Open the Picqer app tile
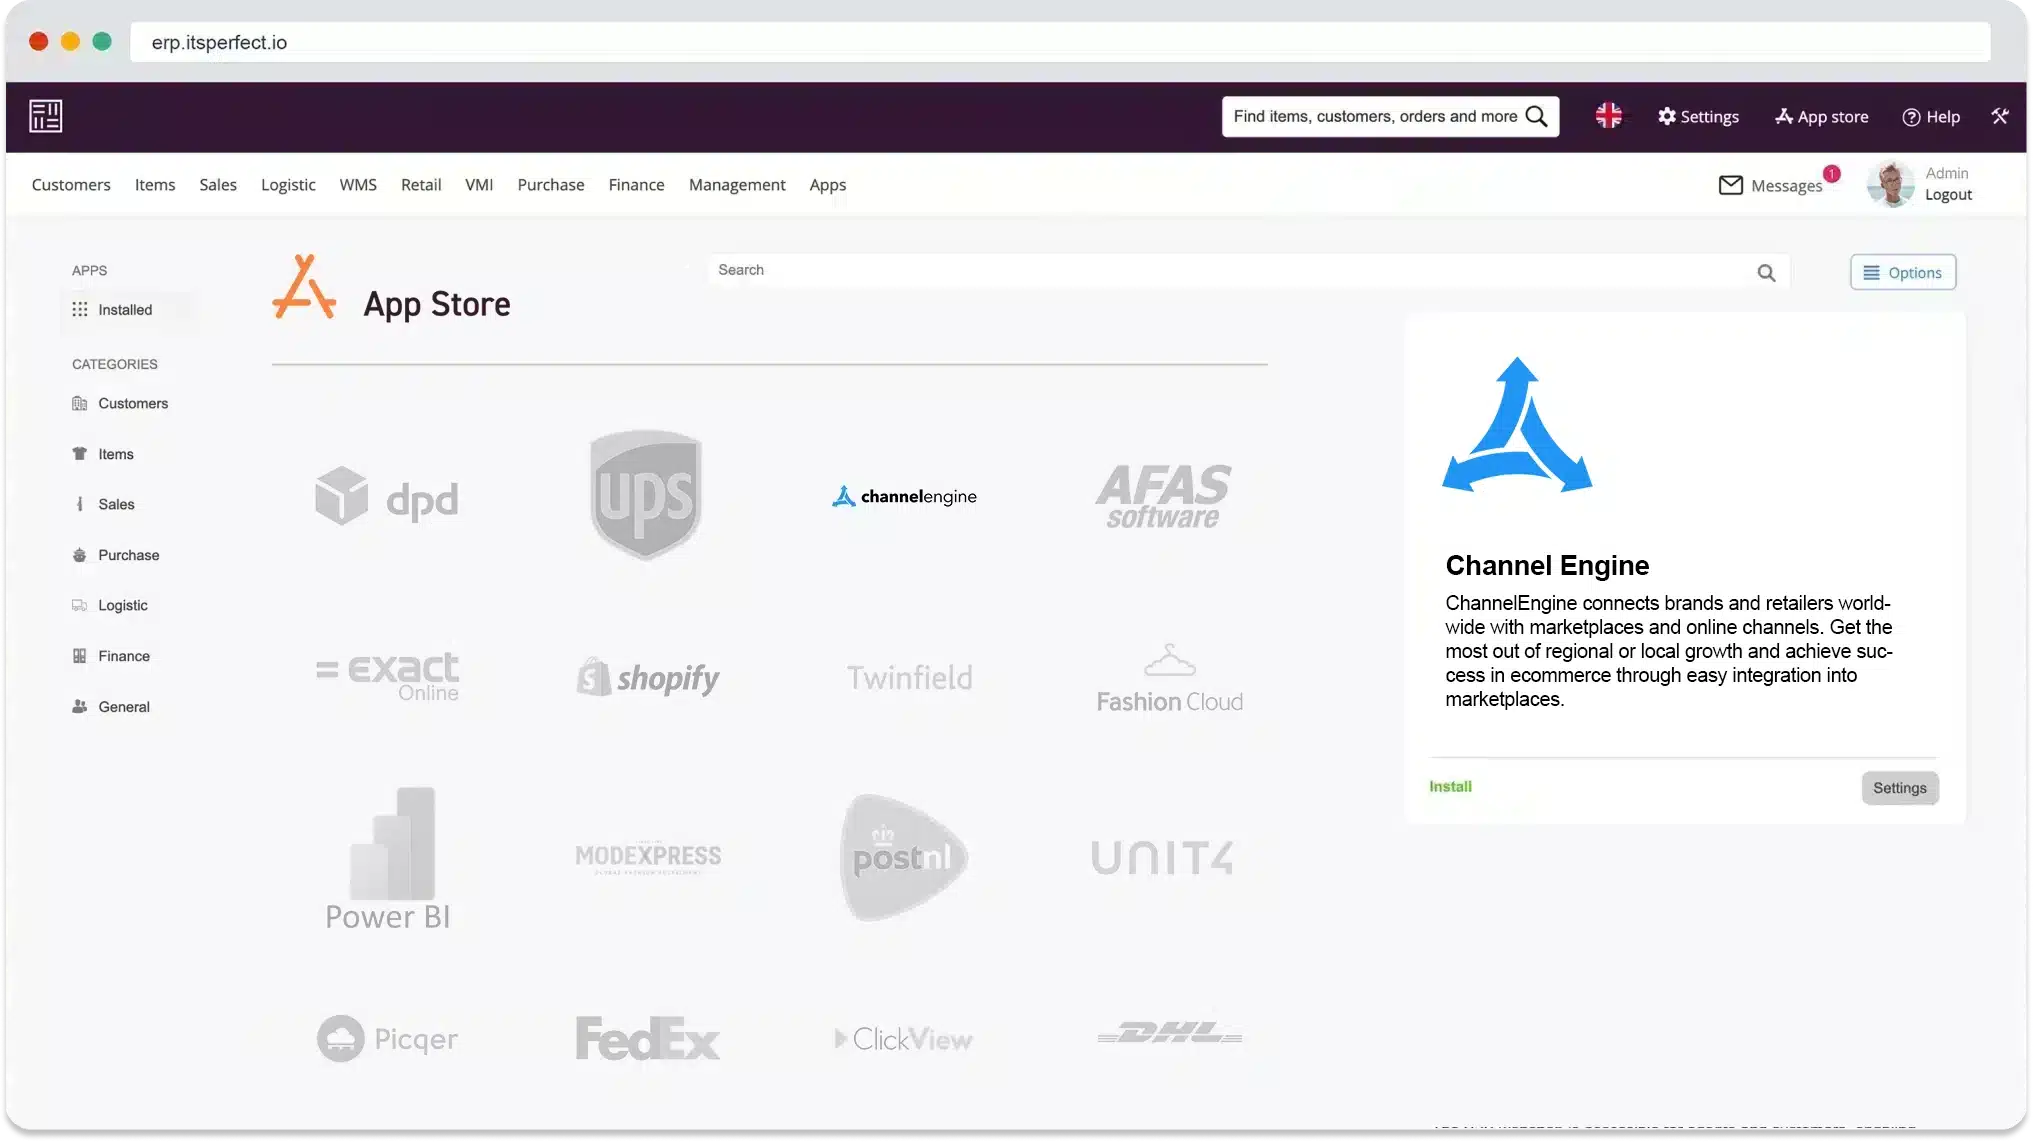 click(x=387, y=1039)
